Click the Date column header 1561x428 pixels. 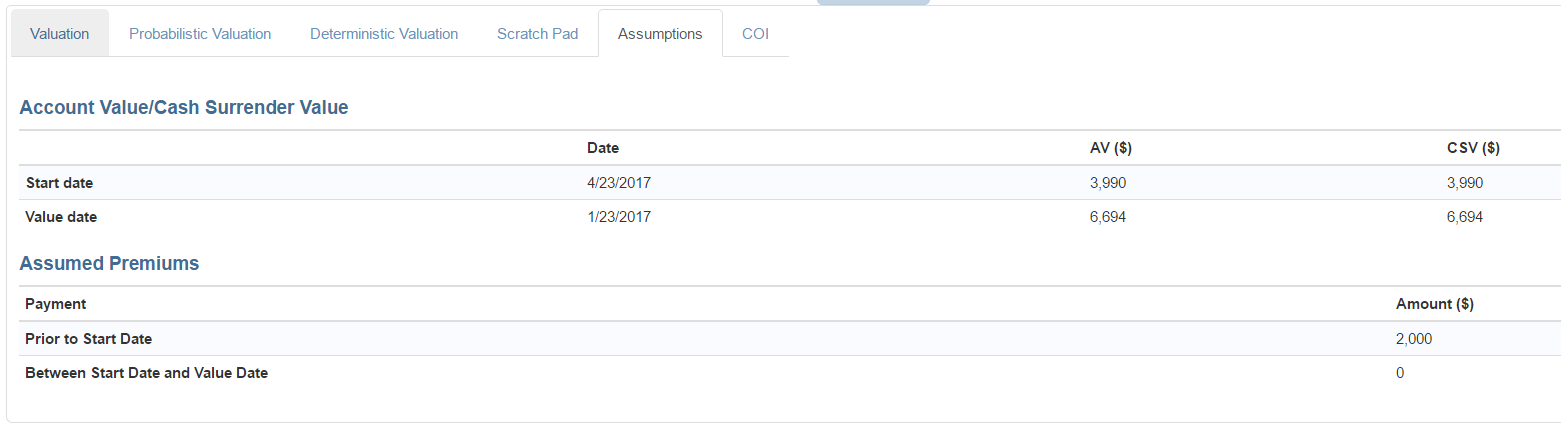(603, 149)
